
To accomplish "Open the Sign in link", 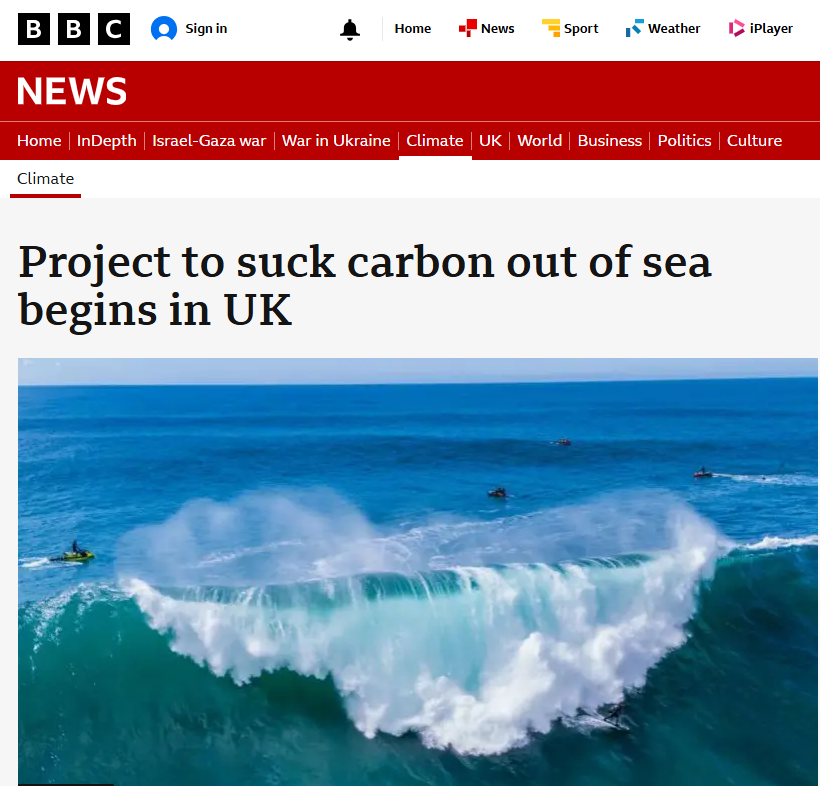I will [x=206, y=28].
